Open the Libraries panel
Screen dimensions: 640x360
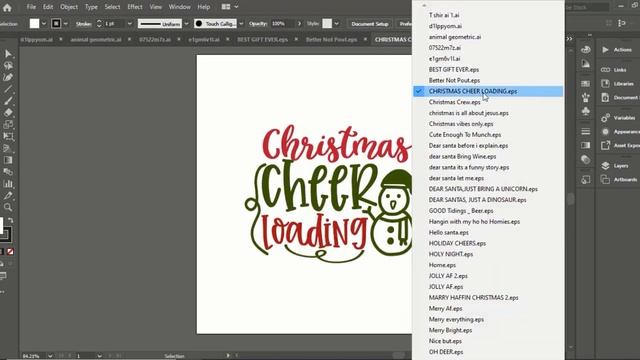click(x=617, y=84)
